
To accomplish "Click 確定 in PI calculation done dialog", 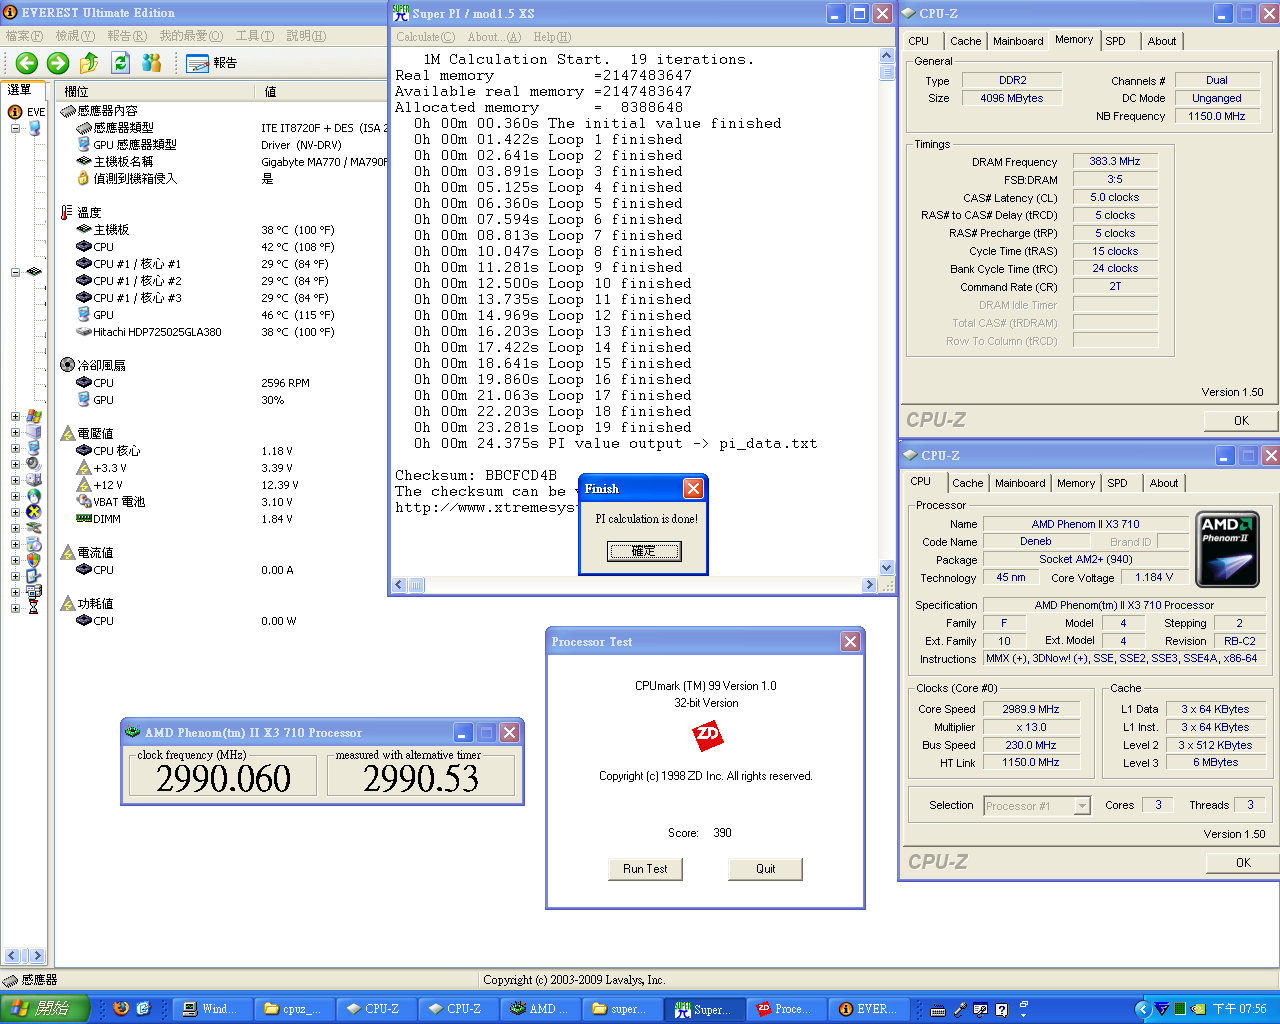I will pyautogui.click(x=644, y=551).
